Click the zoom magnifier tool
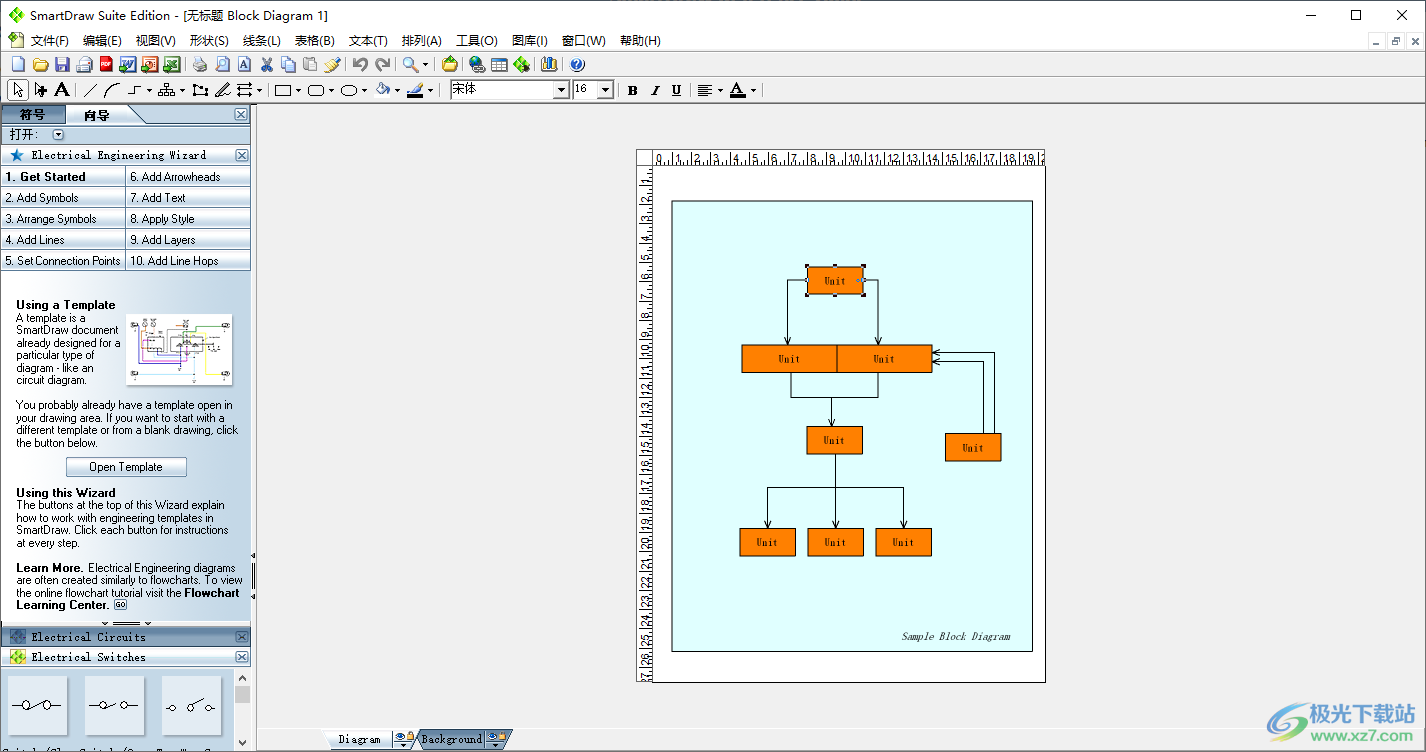 pyautogui.click(x=410, y=64)
